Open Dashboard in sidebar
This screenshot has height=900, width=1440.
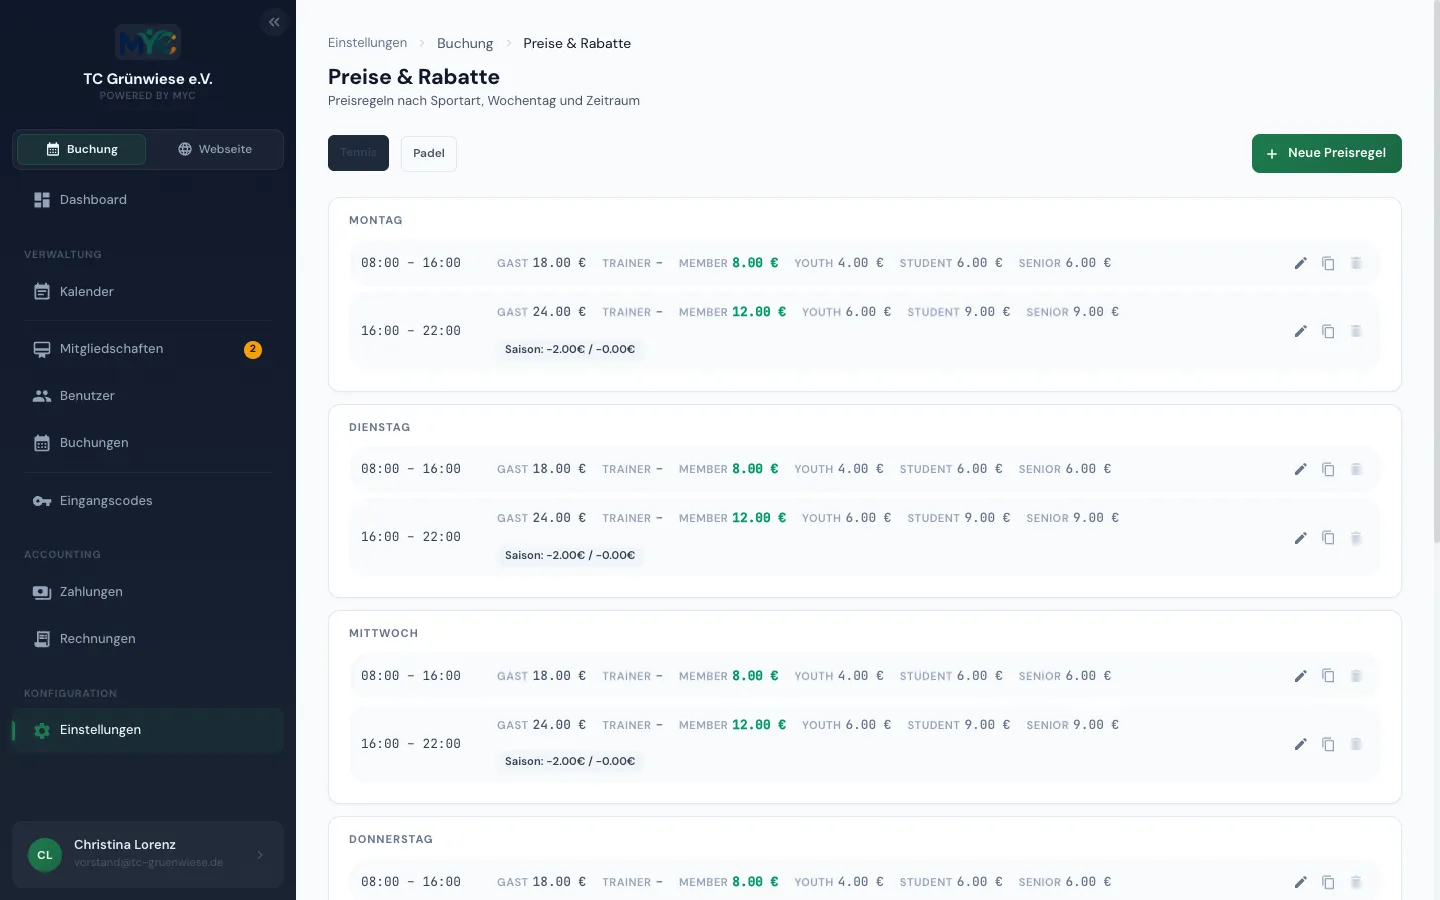coord(148,200)
